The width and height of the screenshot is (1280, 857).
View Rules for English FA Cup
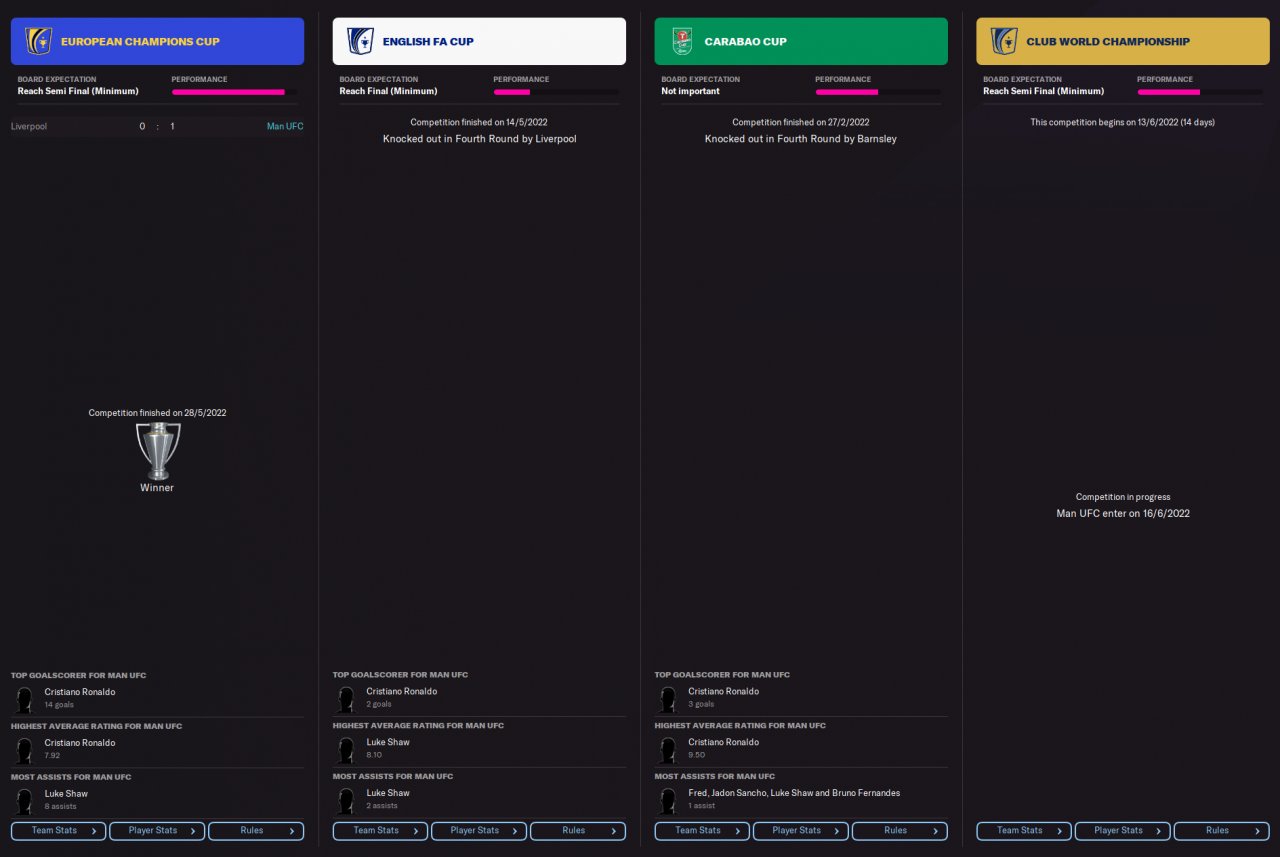click(x=578, y=831)
